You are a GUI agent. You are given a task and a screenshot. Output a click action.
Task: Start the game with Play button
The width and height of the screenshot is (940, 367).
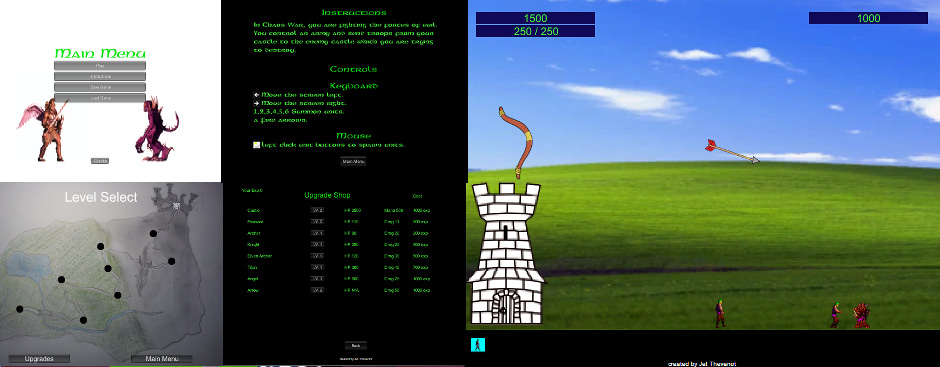100,66
